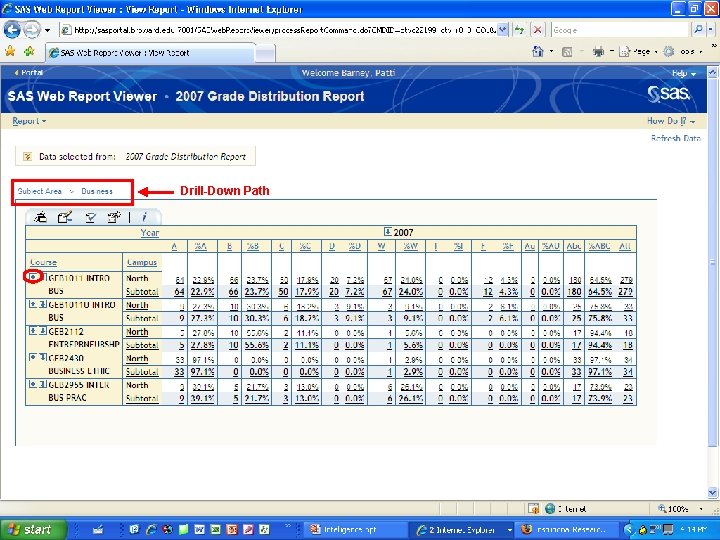The height and width of the screenshot is (540, 720).
Task: Drill down on GEB2112 ENTREPRNEURSHP
Action: [x=42, y=331]
